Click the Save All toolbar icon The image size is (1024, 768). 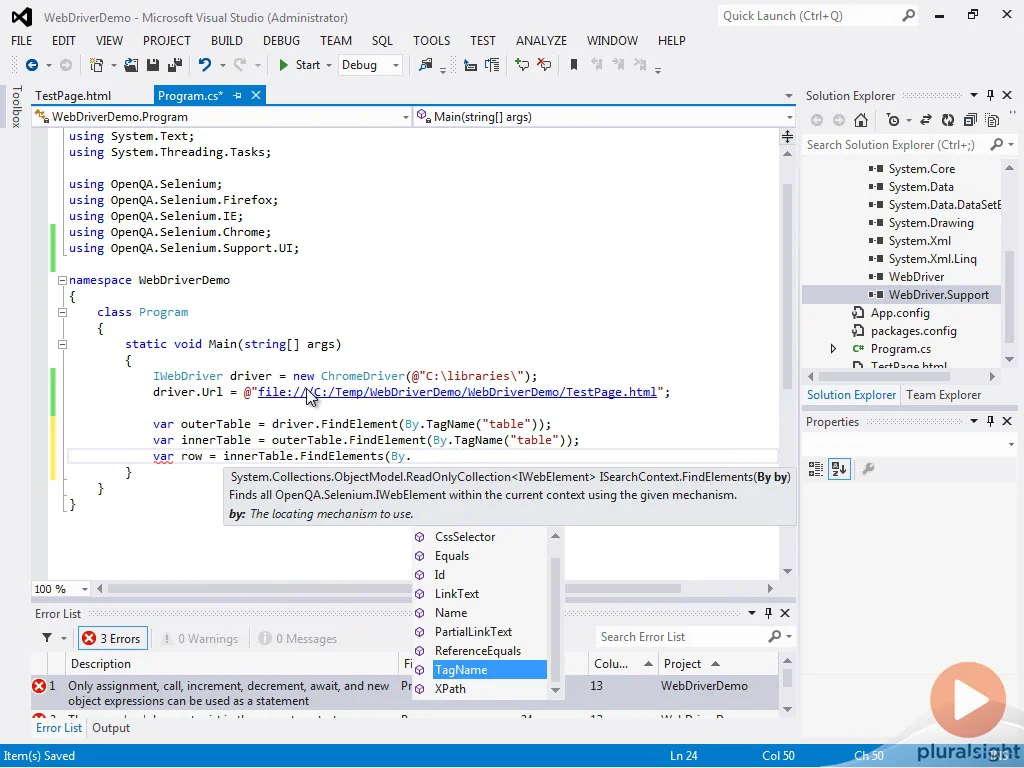(x=175, y=65)
